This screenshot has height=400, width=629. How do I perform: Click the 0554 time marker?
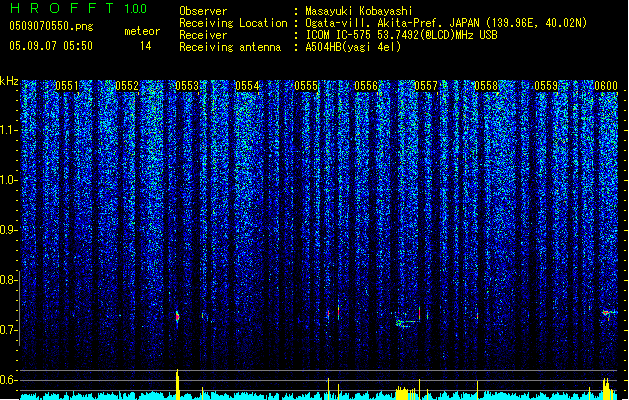pos(247,86)
